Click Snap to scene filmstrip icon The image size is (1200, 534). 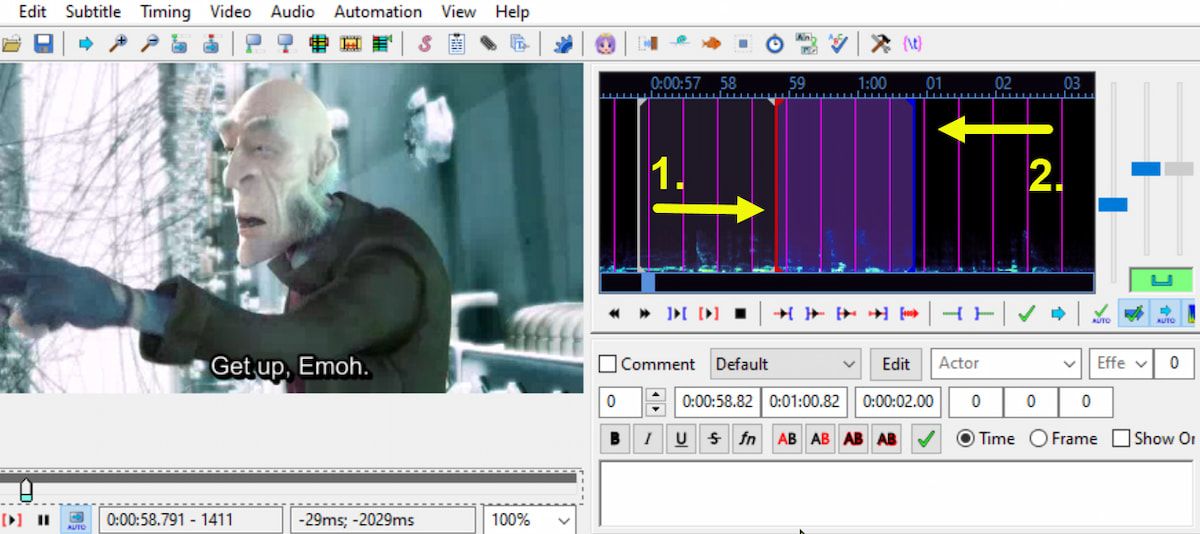click(350, 44)
